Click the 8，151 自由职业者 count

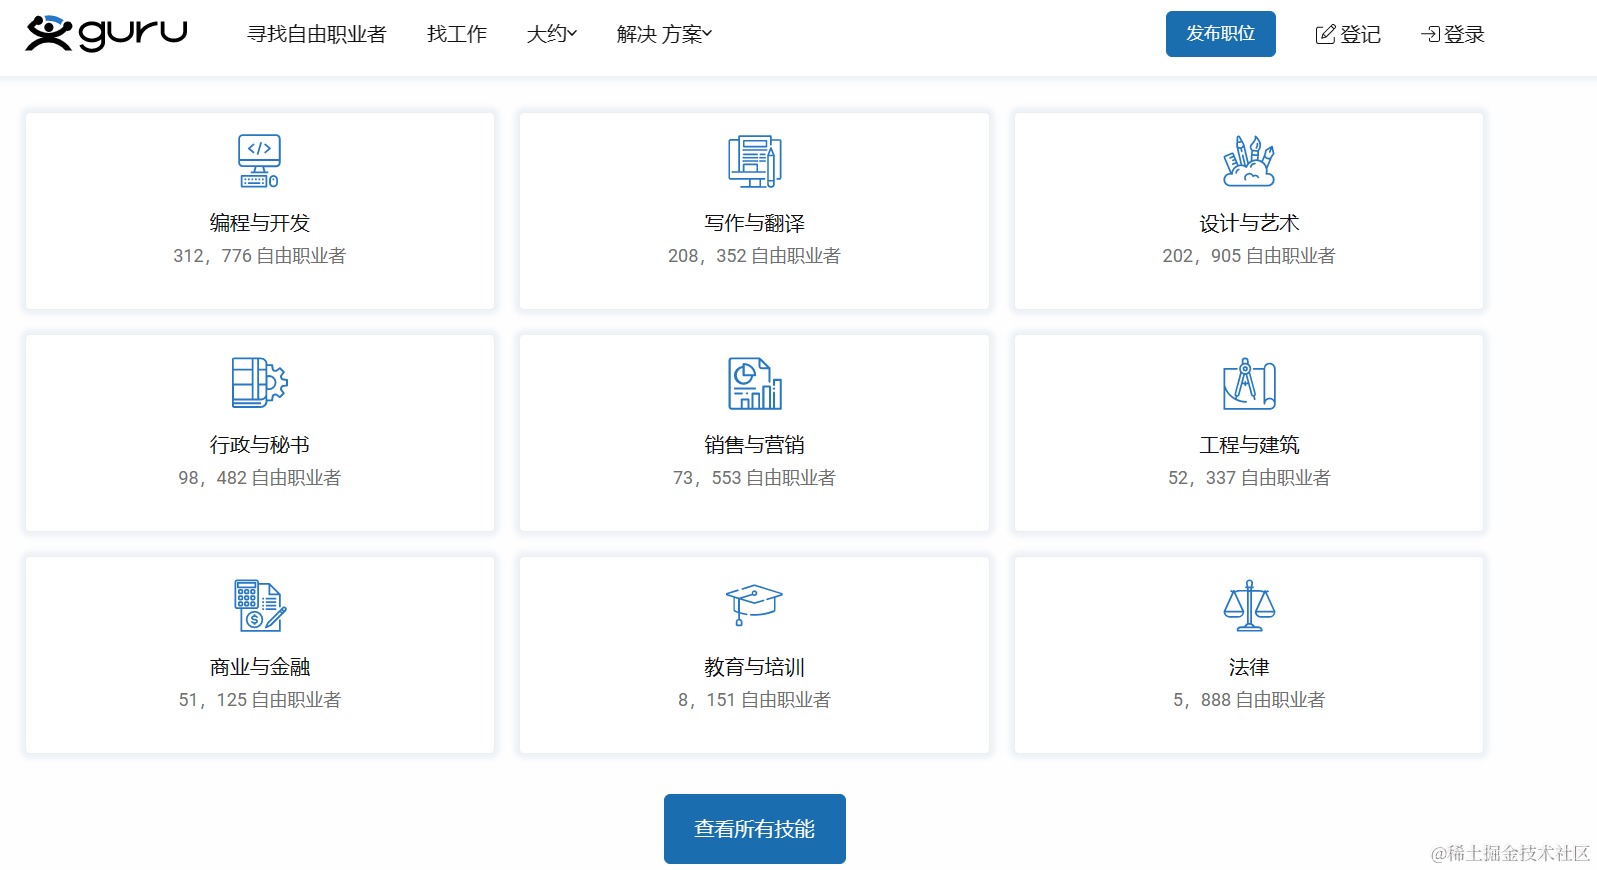click(x=754, y=700)
